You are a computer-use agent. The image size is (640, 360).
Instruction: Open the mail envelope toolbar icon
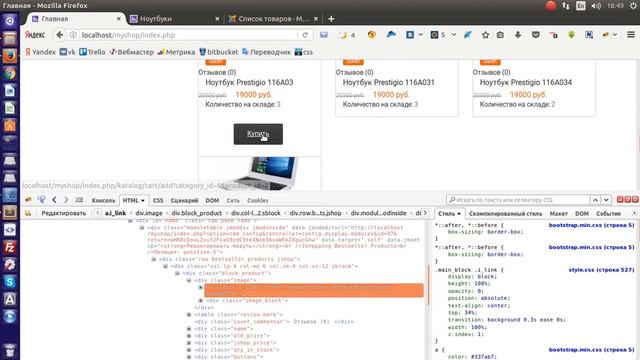pos(324,35)
